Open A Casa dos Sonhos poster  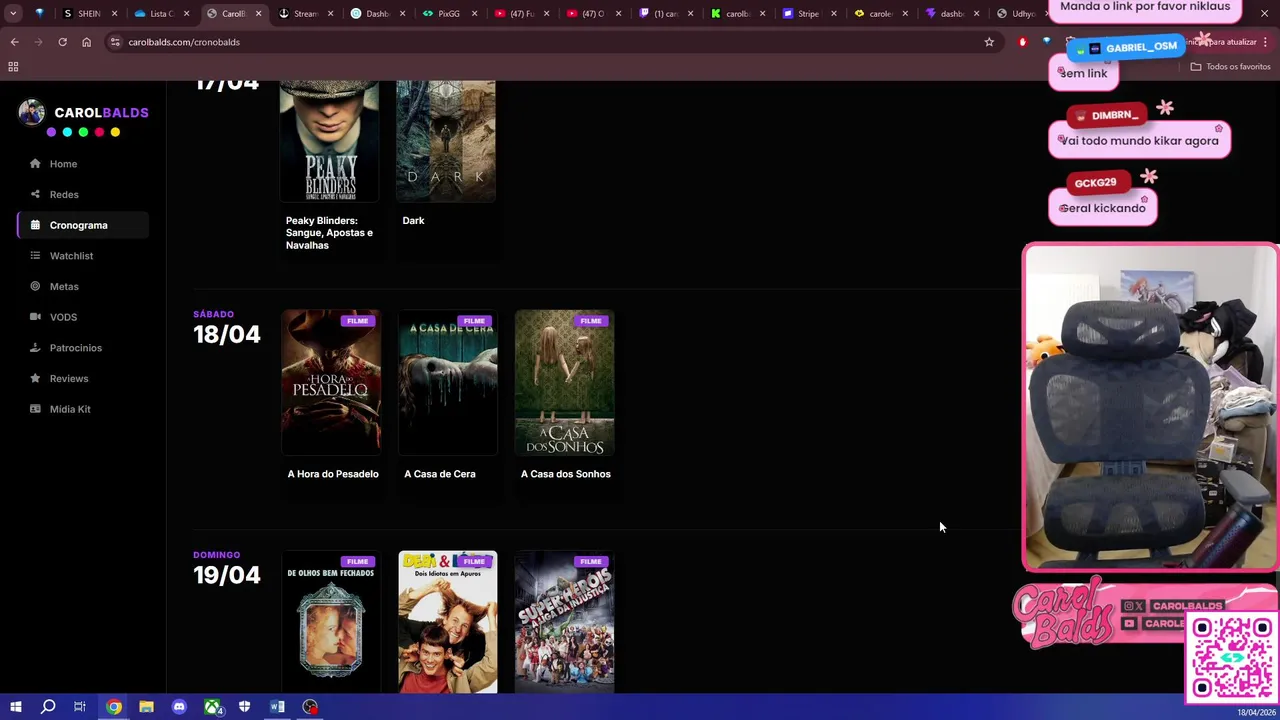pos(564,383)
